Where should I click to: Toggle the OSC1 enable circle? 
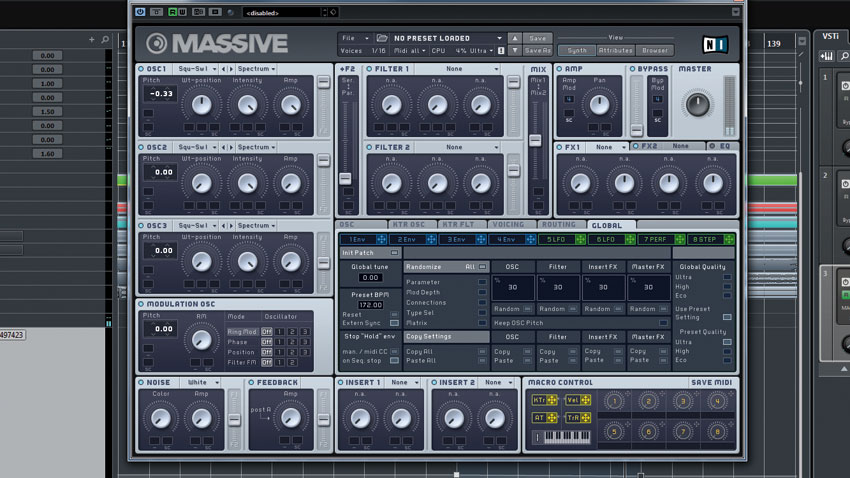point(141,69)
